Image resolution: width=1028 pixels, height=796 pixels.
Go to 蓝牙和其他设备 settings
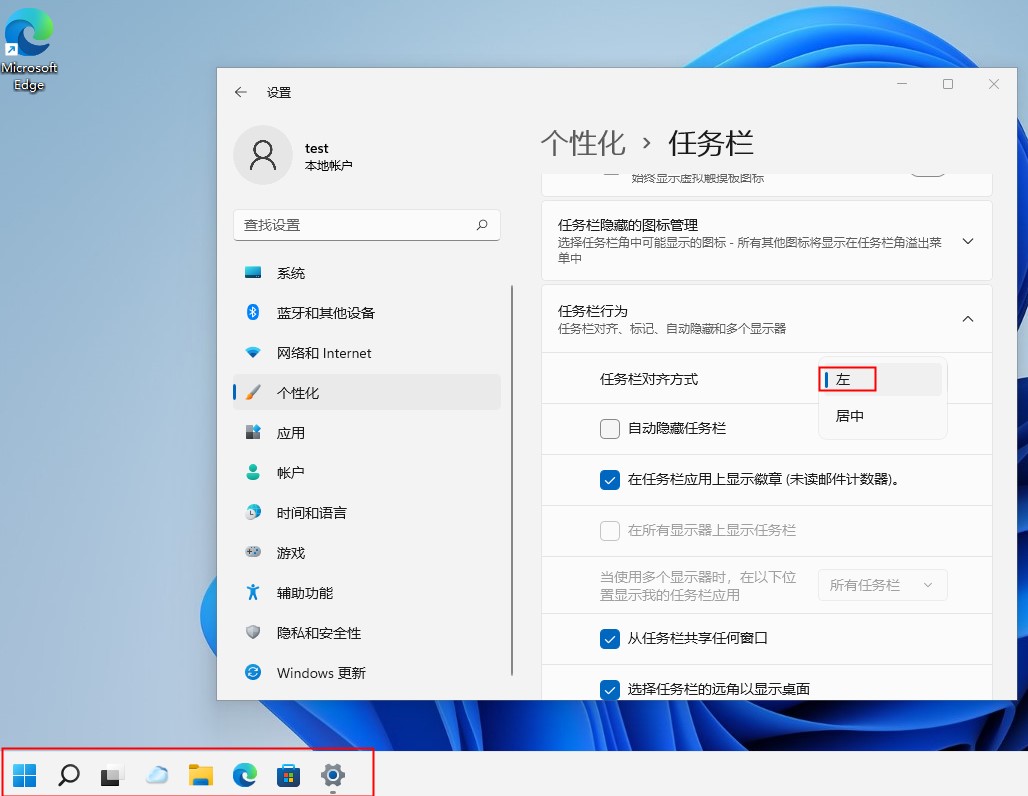click(x=325, y=313)
